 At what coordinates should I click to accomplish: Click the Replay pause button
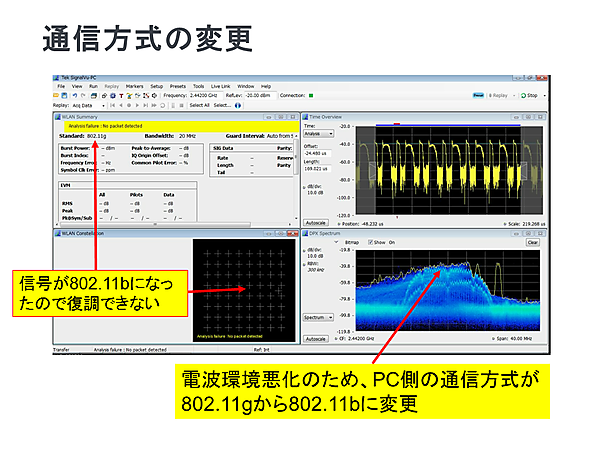click(x=173, y=105)
